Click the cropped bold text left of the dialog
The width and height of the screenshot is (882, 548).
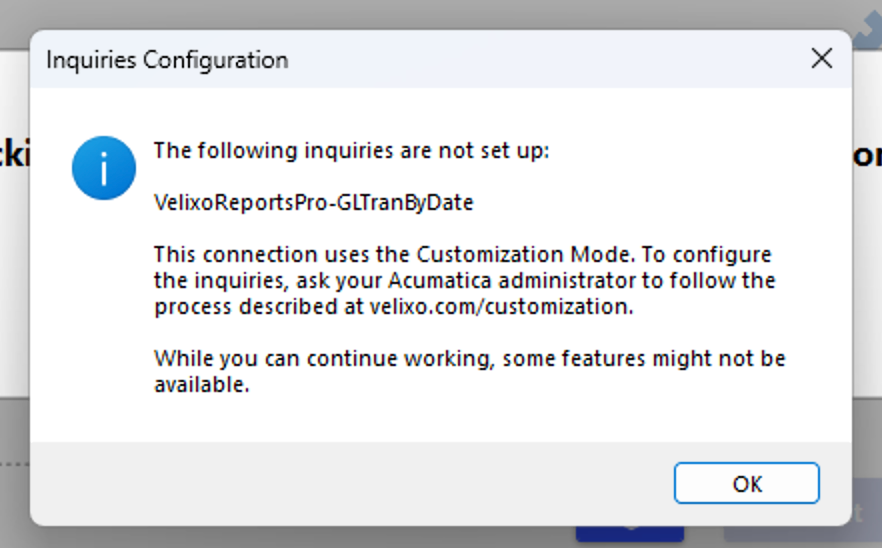[15, 152]
